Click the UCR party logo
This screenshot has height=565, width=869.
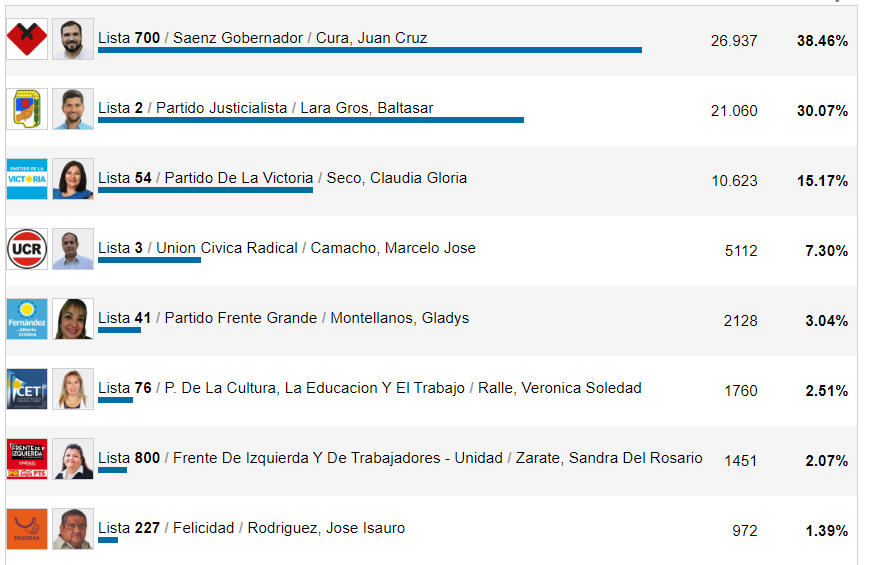27,249
